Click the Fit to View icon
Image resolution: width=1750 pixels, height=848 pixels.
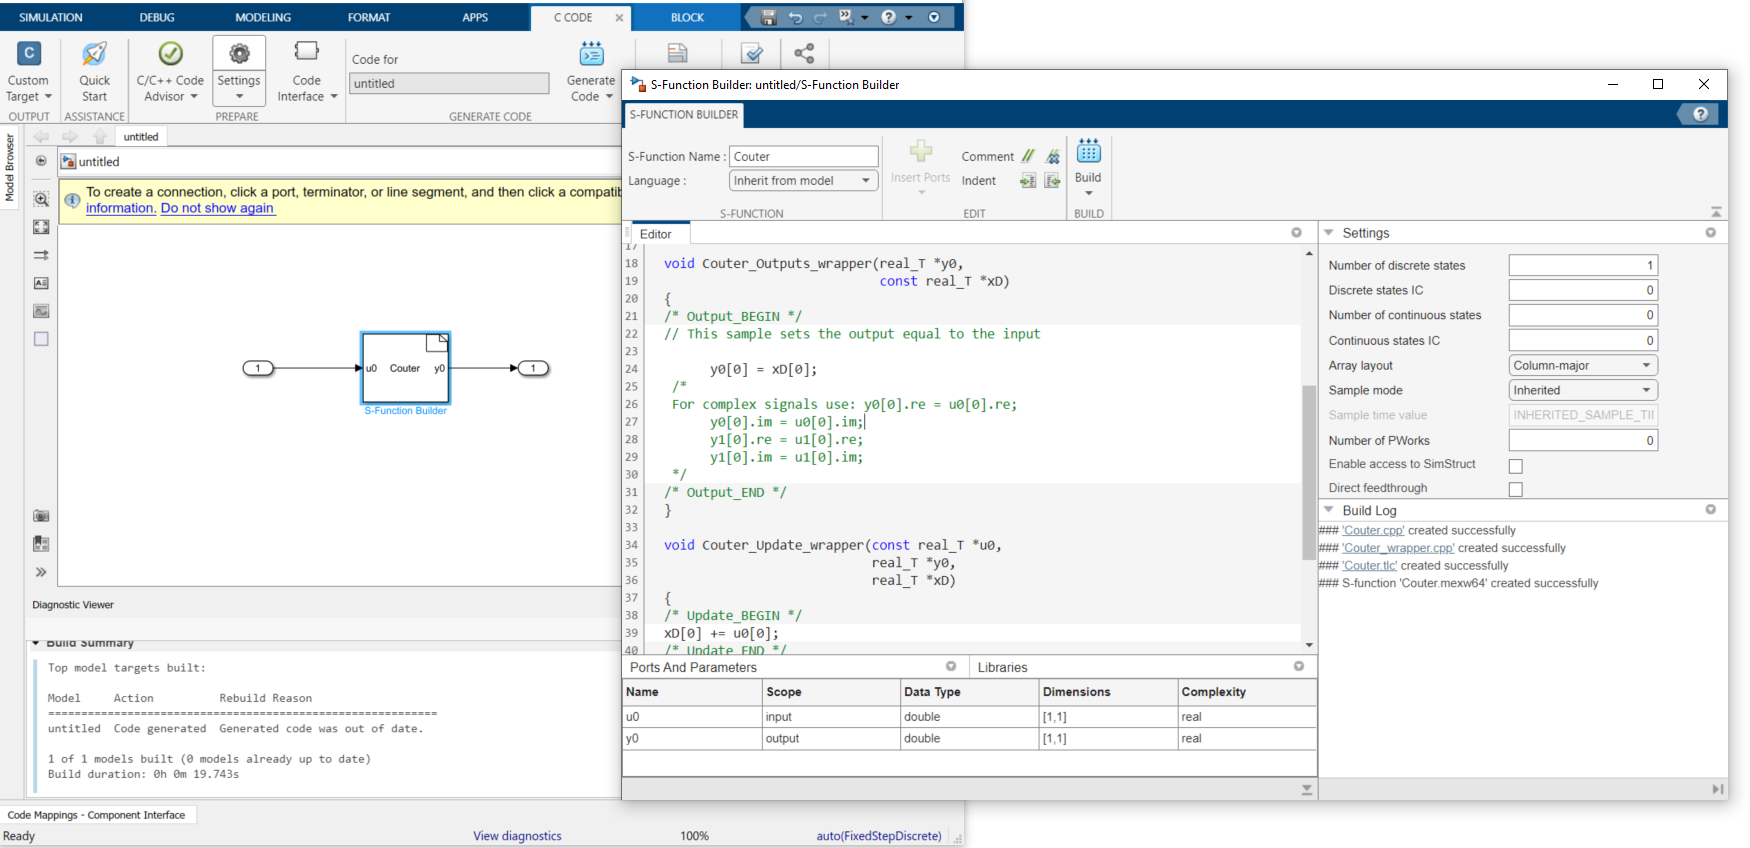click(x=41, y=227)
